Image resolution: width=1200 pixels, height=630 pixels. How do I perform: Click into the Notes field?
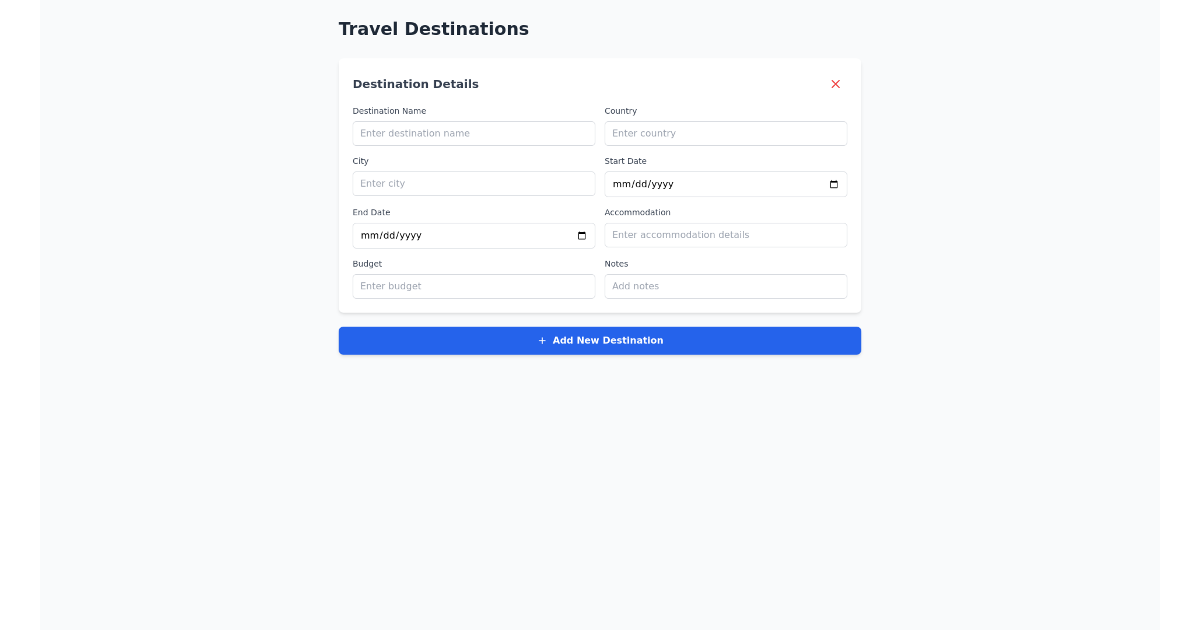[725, 286]
